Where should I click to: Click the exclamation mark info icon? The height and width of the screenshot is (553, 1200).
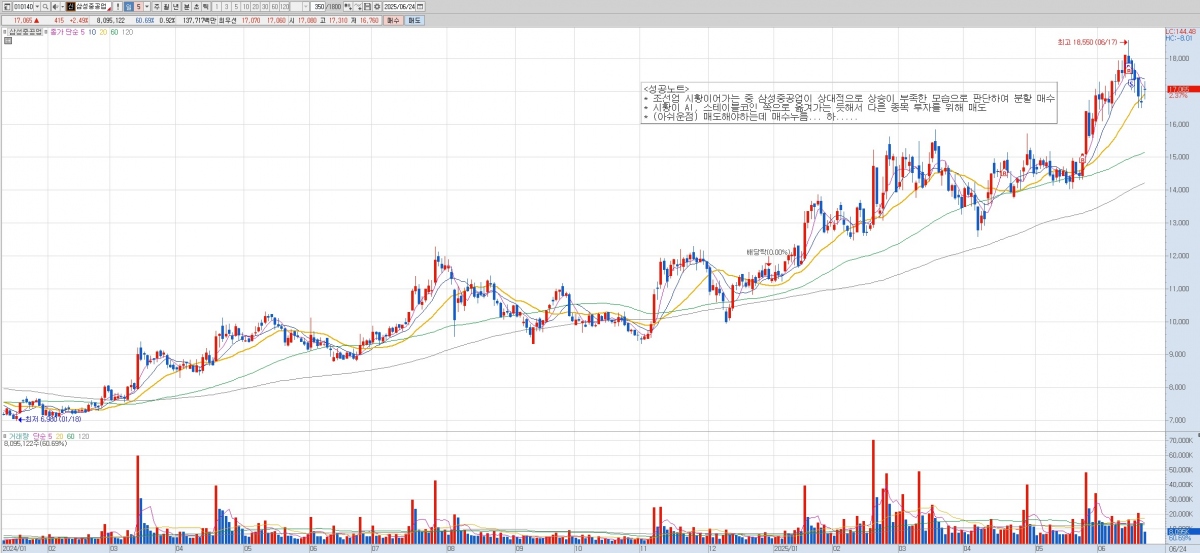tap(117, 6)
